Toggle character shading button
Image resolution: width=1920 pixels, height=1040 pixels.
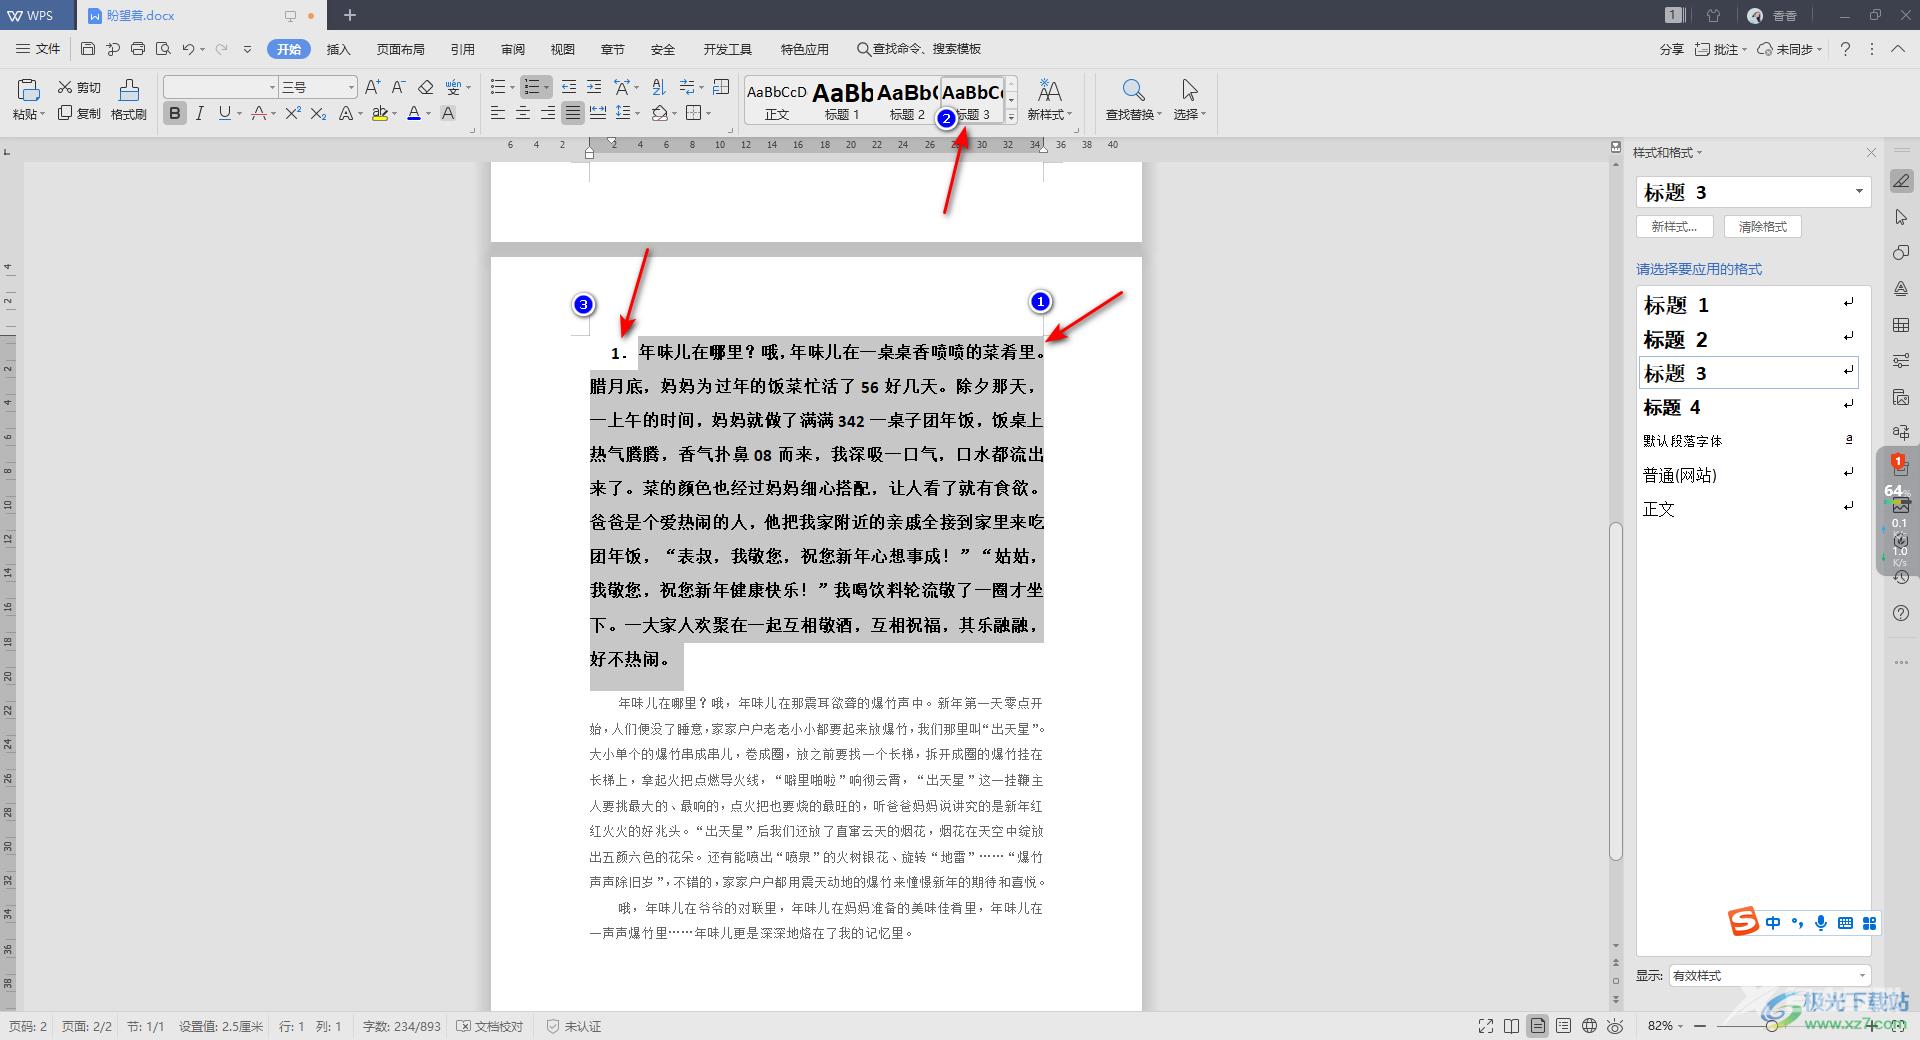[x=448, y=113]
